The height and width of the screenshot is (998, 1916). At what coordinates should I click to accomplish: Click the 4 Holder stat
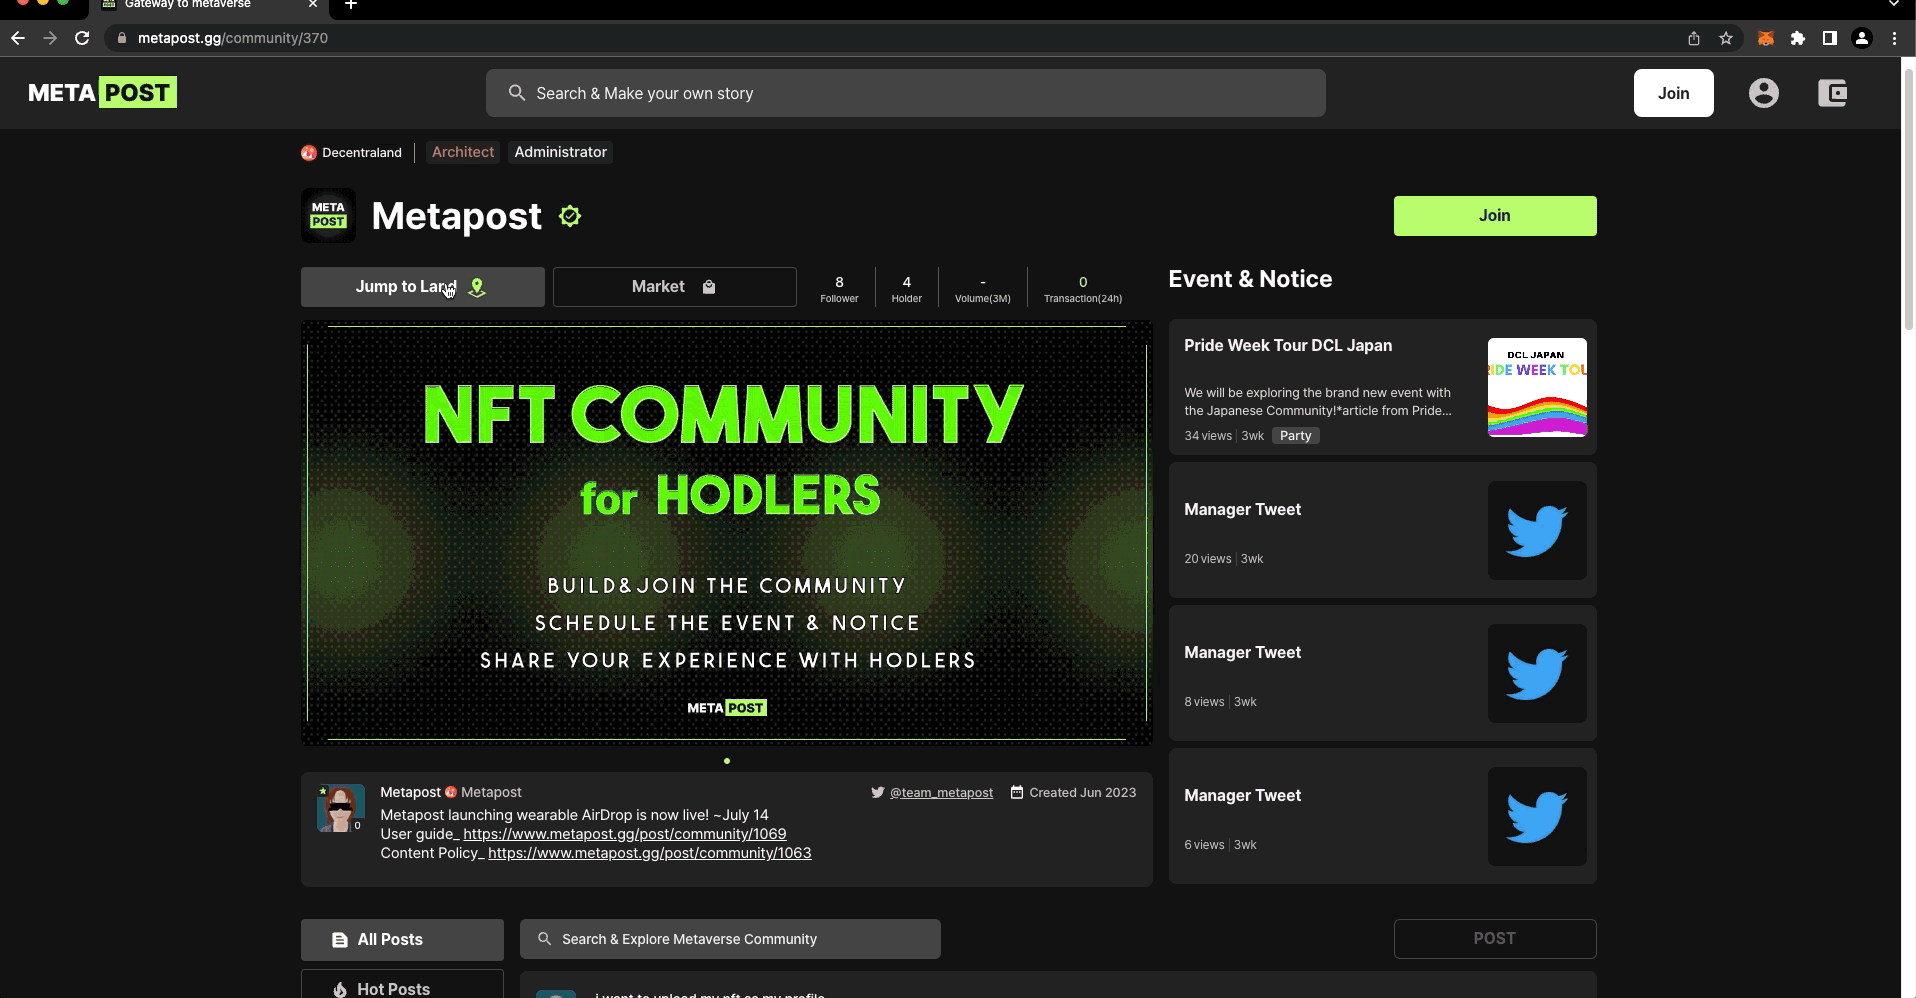point(906,289)
